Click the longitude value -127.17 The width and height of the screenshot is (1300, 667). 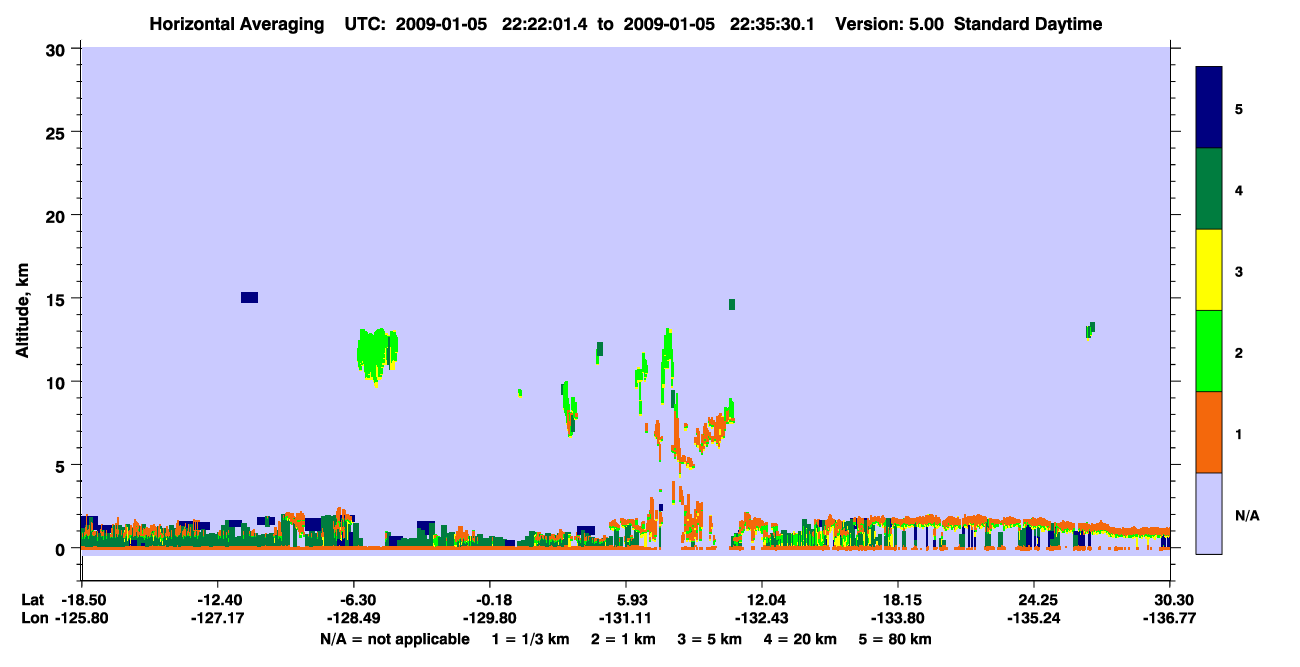click(x=217, y=618)
